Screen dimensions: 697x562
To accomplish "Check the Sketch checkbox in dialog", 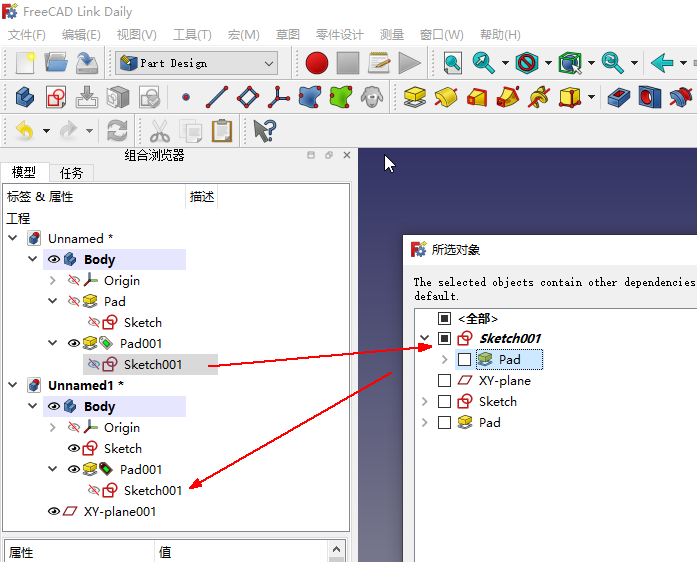I will point(444,401).
